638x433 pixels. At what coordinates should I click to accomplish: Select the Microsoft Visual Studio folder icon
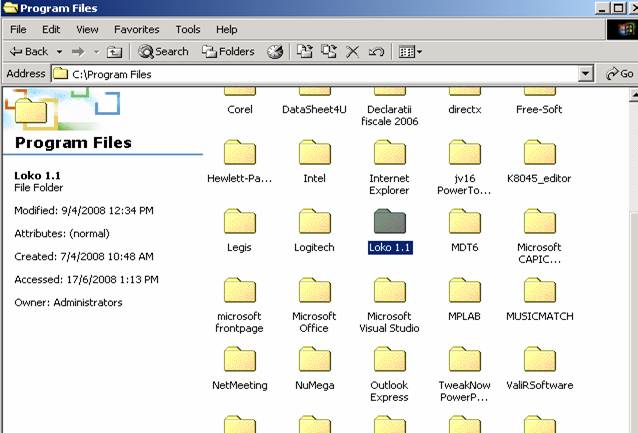point(390,291)
